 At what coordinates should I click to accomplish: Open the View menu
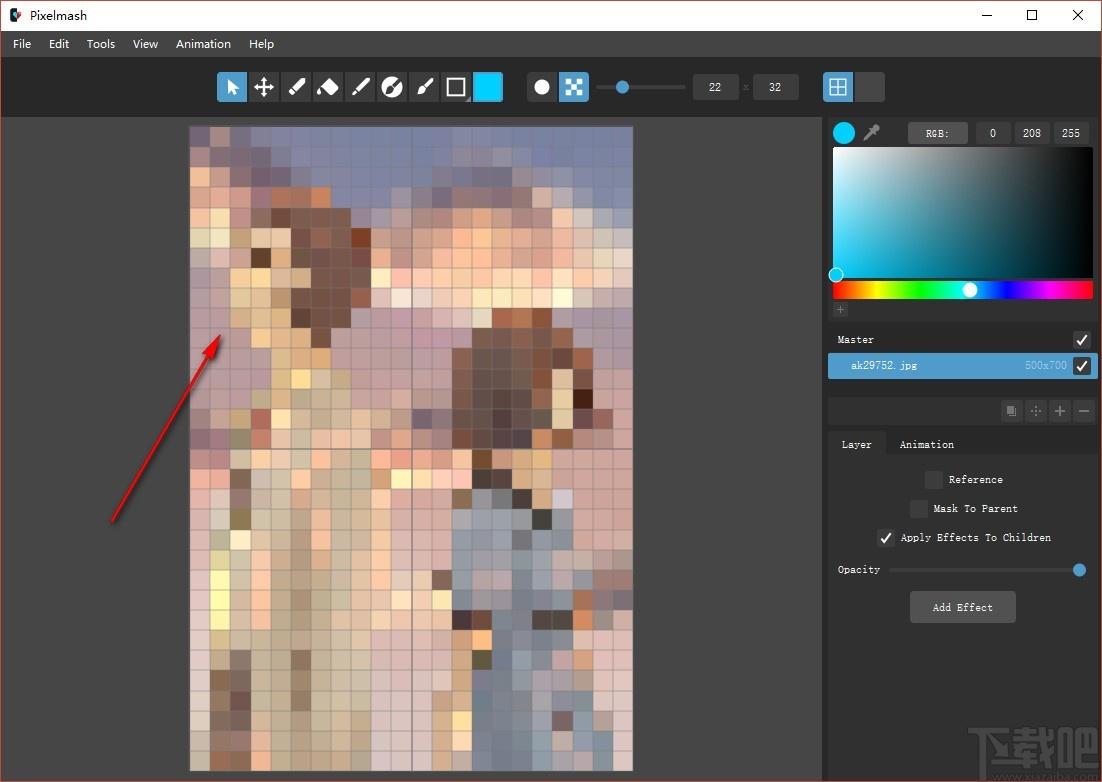(145, 44)
